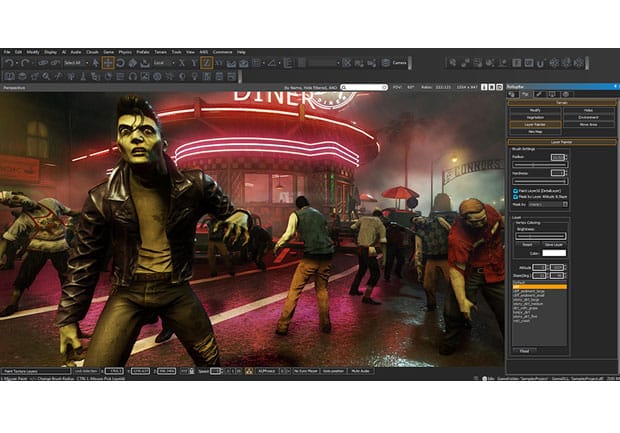Toggle X axis constraint
The image size is (620, 433).
pos(182,63)
